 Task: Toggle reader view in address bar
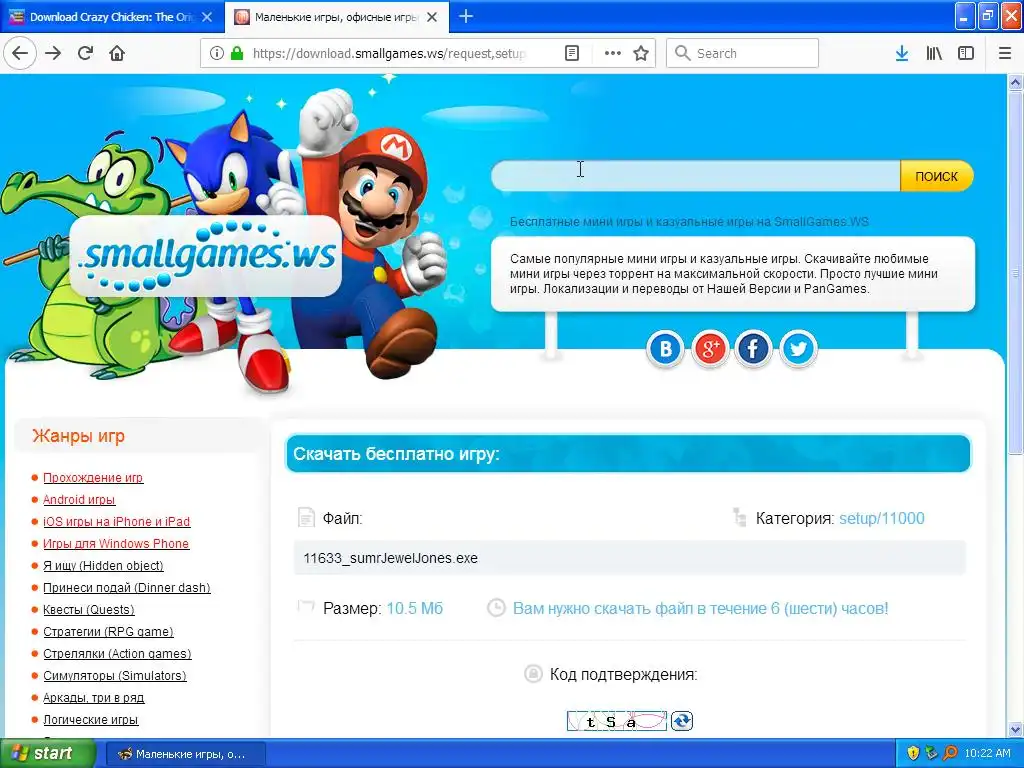tap(571, 53)
